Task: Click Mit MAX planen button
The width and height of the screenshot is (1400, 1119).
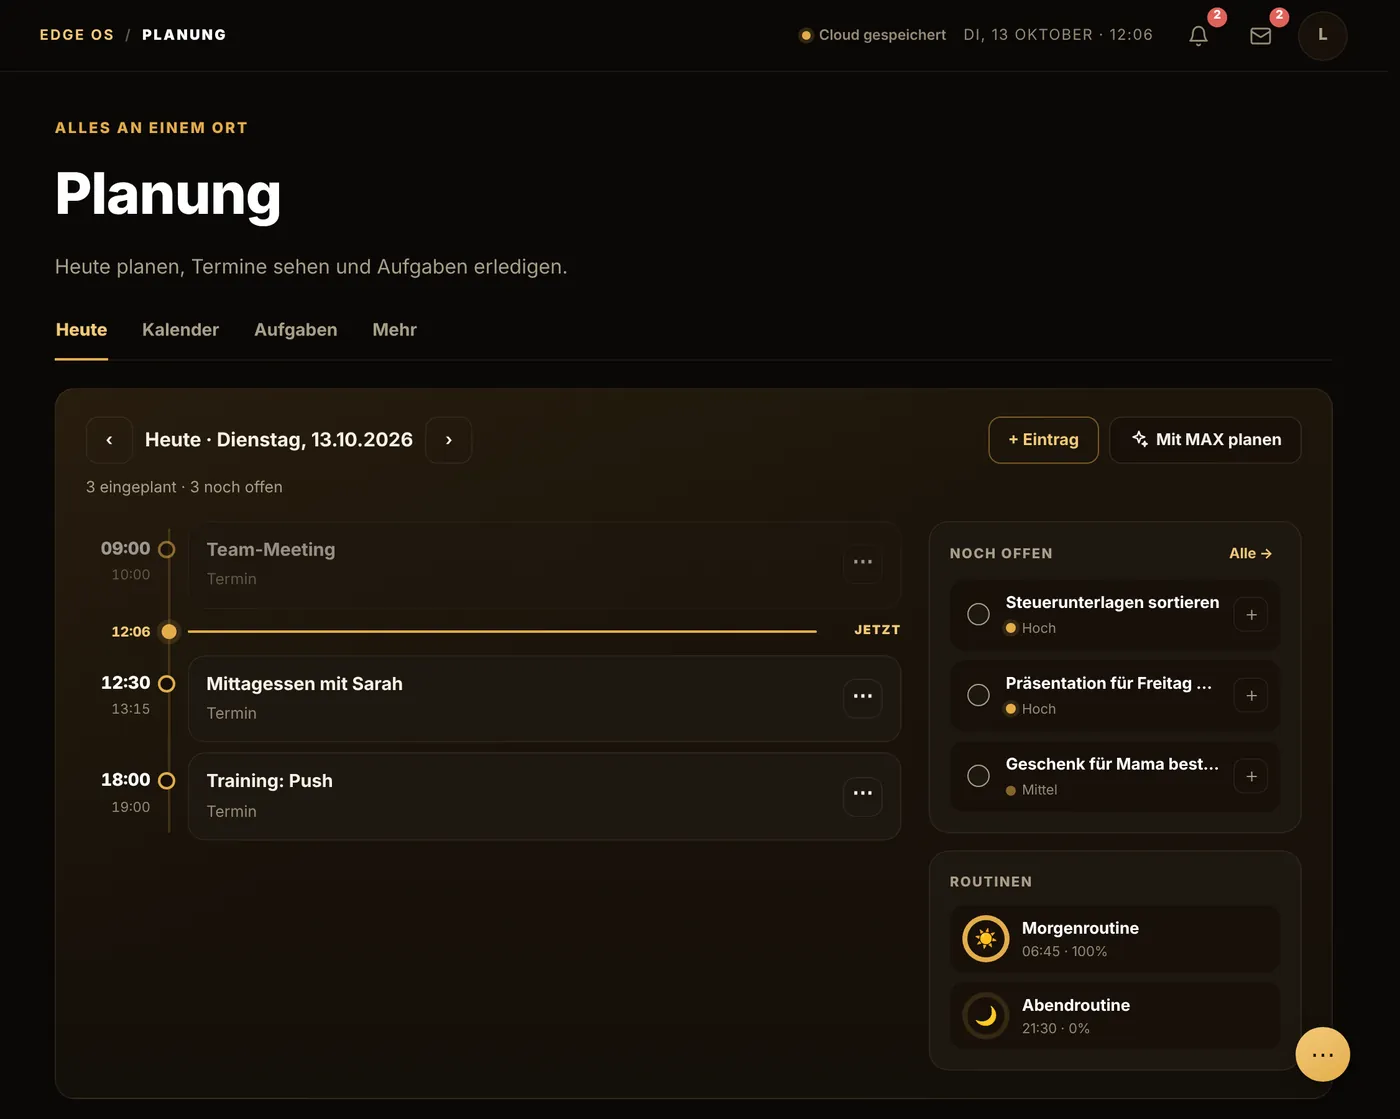Action: click(x=1205, y=440)
